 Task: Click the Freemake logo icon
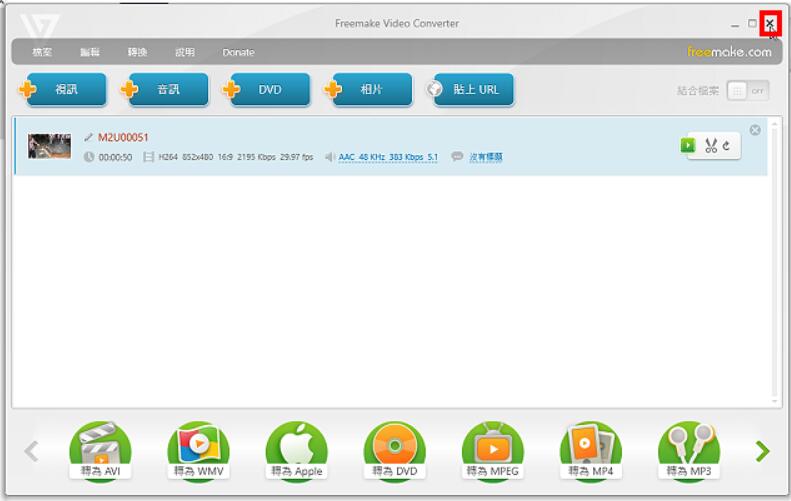(x=40, y=25)
